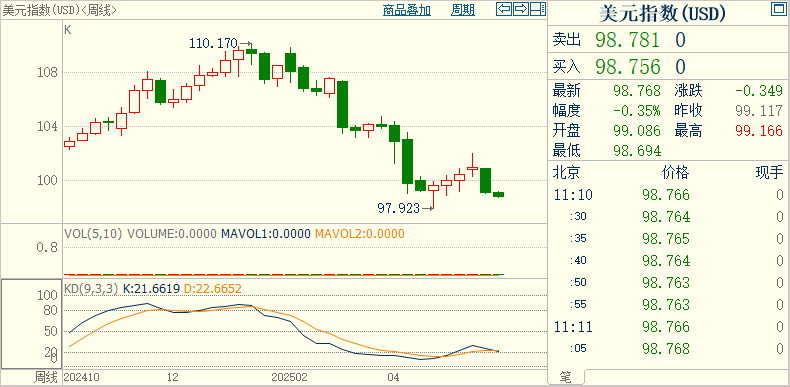Open the 周期 period link
Viewport: 790px width, 387px height.
(463, 10)
